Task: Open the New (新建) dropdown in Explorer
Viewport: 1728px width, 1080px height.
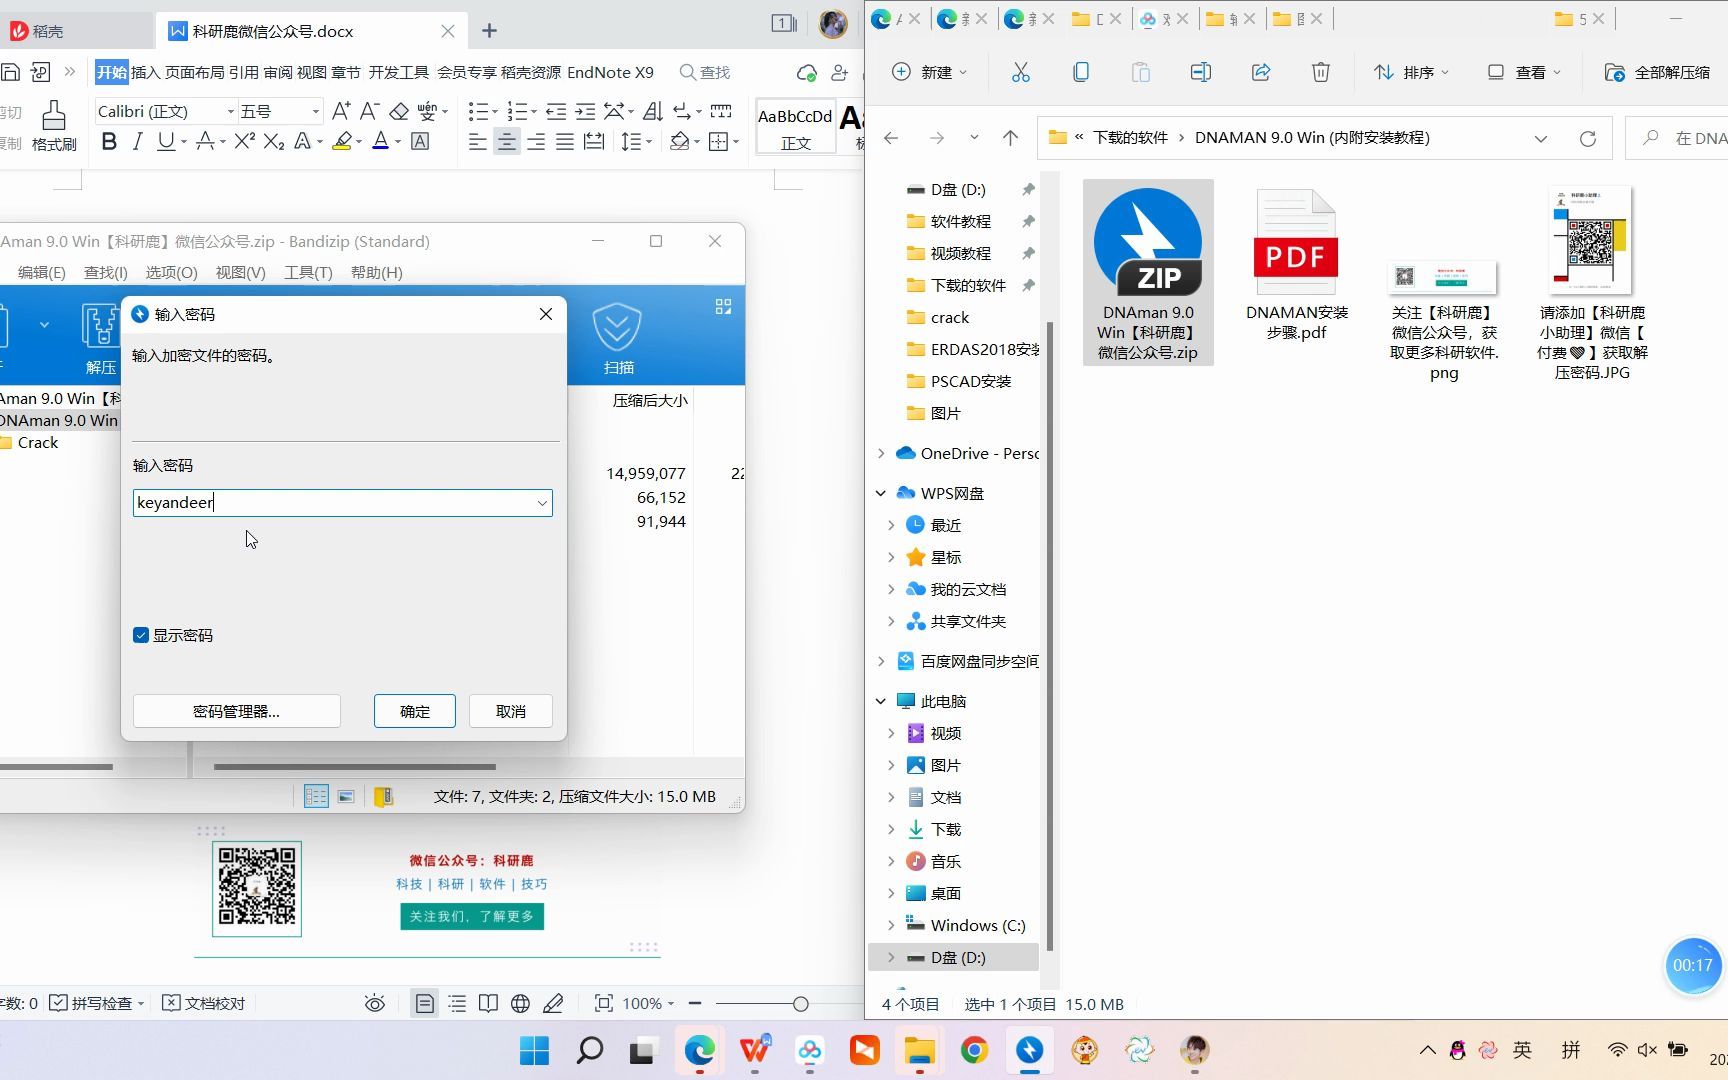Action: tap(929, 72)
